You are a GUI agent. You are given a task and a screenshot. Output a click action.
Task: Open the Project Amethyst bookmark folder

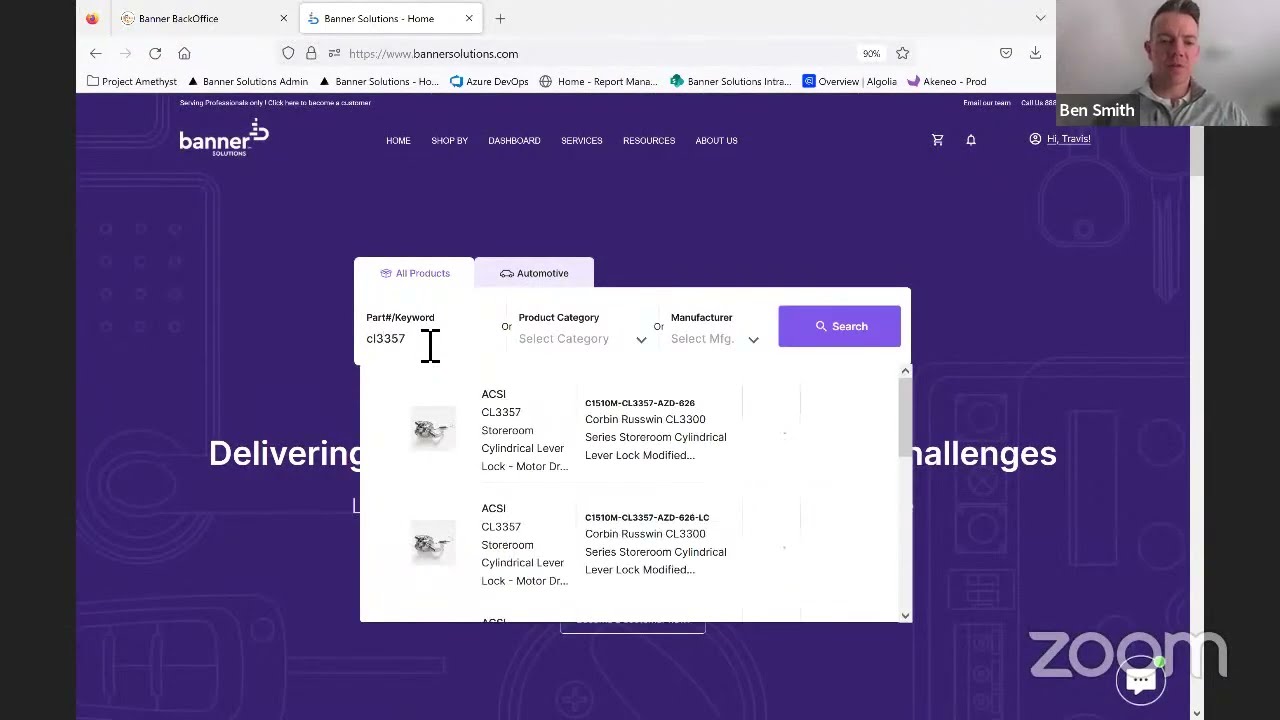[x=132, y=82]
